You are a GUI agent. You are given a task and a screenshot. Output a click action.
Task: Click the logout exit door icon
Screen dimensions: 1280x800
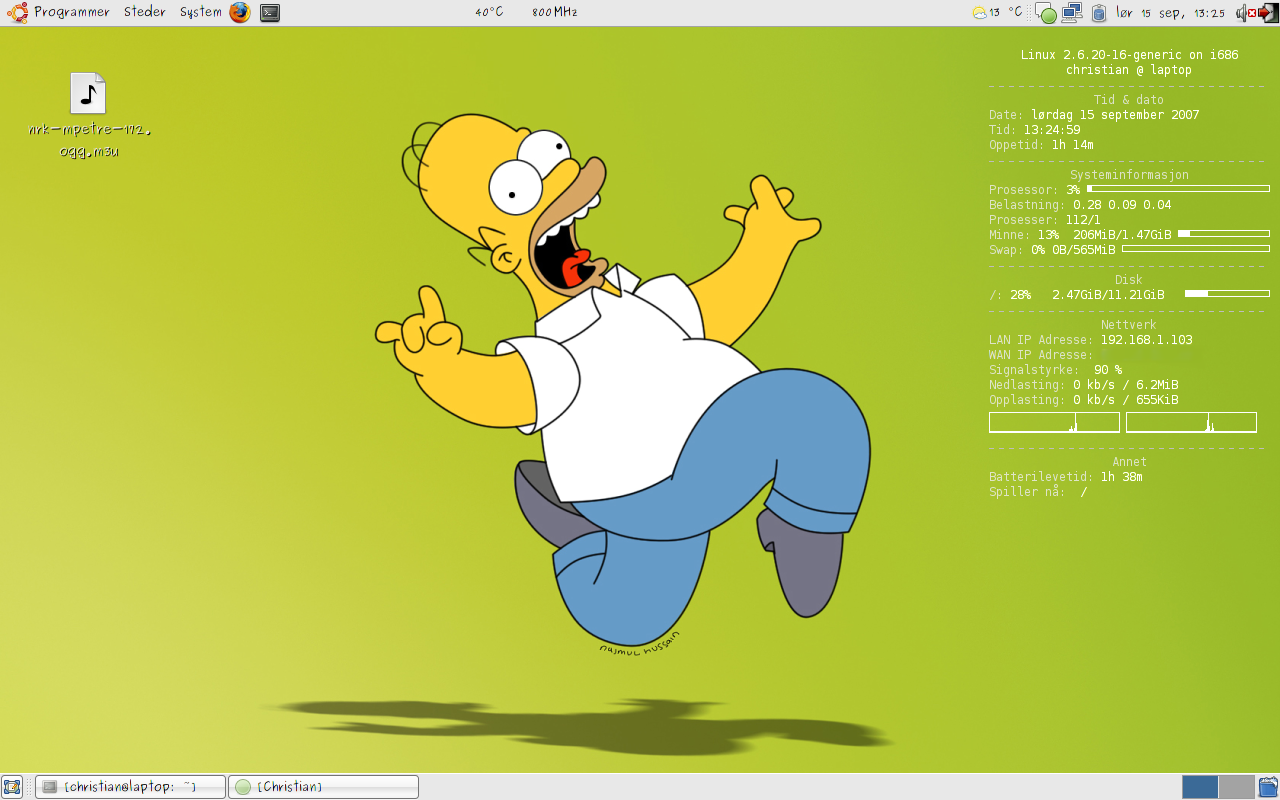tap(1268, 13)
